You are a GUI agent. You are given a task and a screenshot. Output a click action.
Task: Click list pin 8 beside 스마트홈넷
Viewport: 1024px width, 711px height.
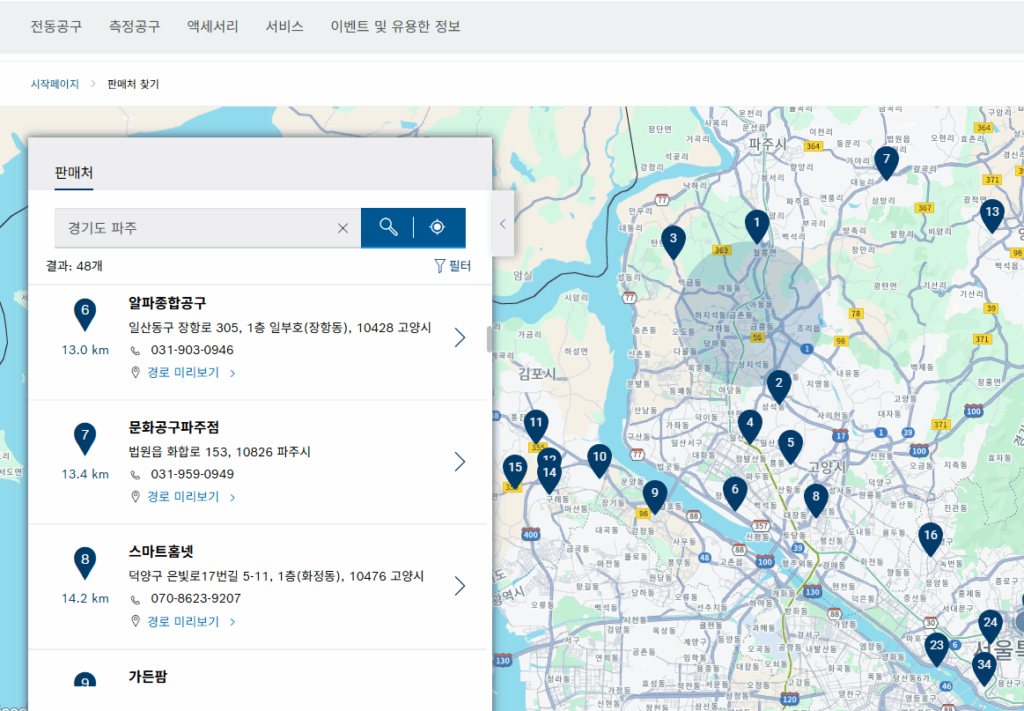[x=85, y=563]
